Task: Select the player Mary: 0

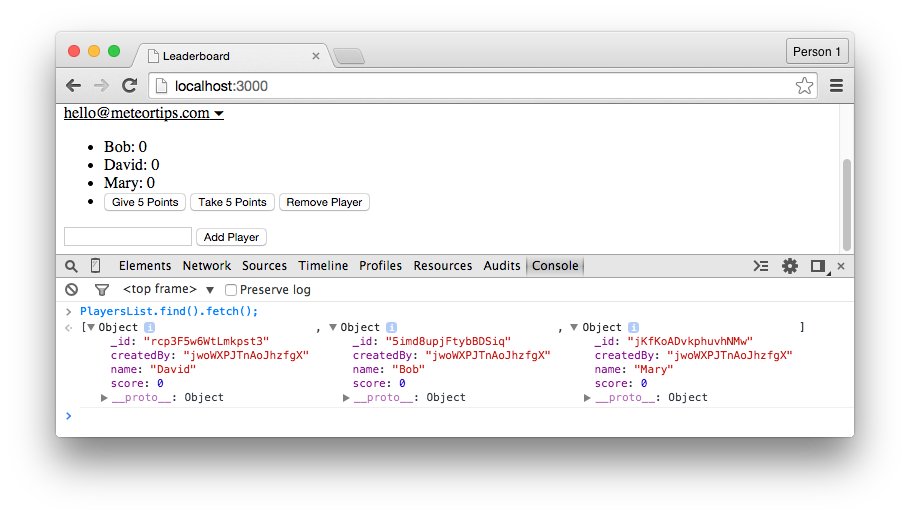Action: (x=129, y=183)
